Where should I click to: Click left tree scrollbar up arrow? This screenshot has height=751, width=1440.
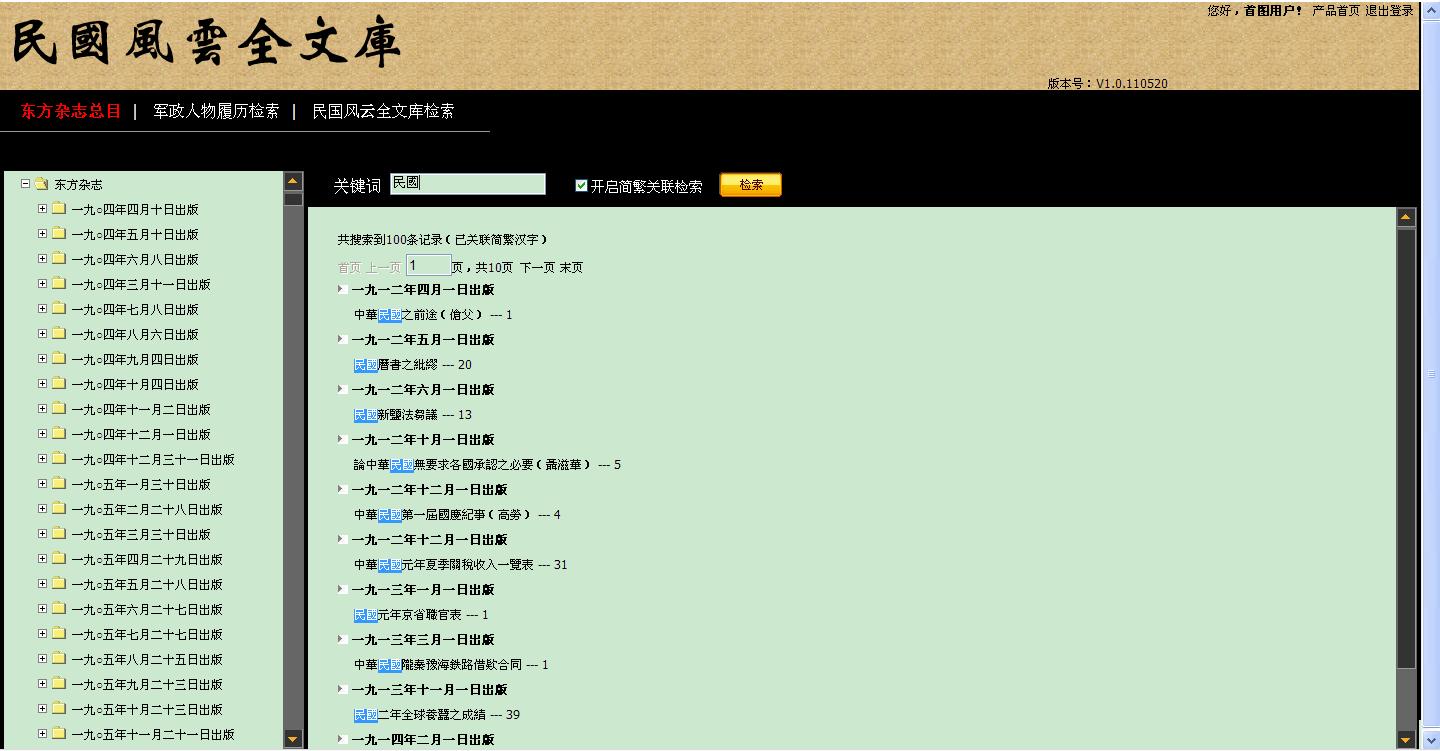pyautogui.click(x=293, y=182)
